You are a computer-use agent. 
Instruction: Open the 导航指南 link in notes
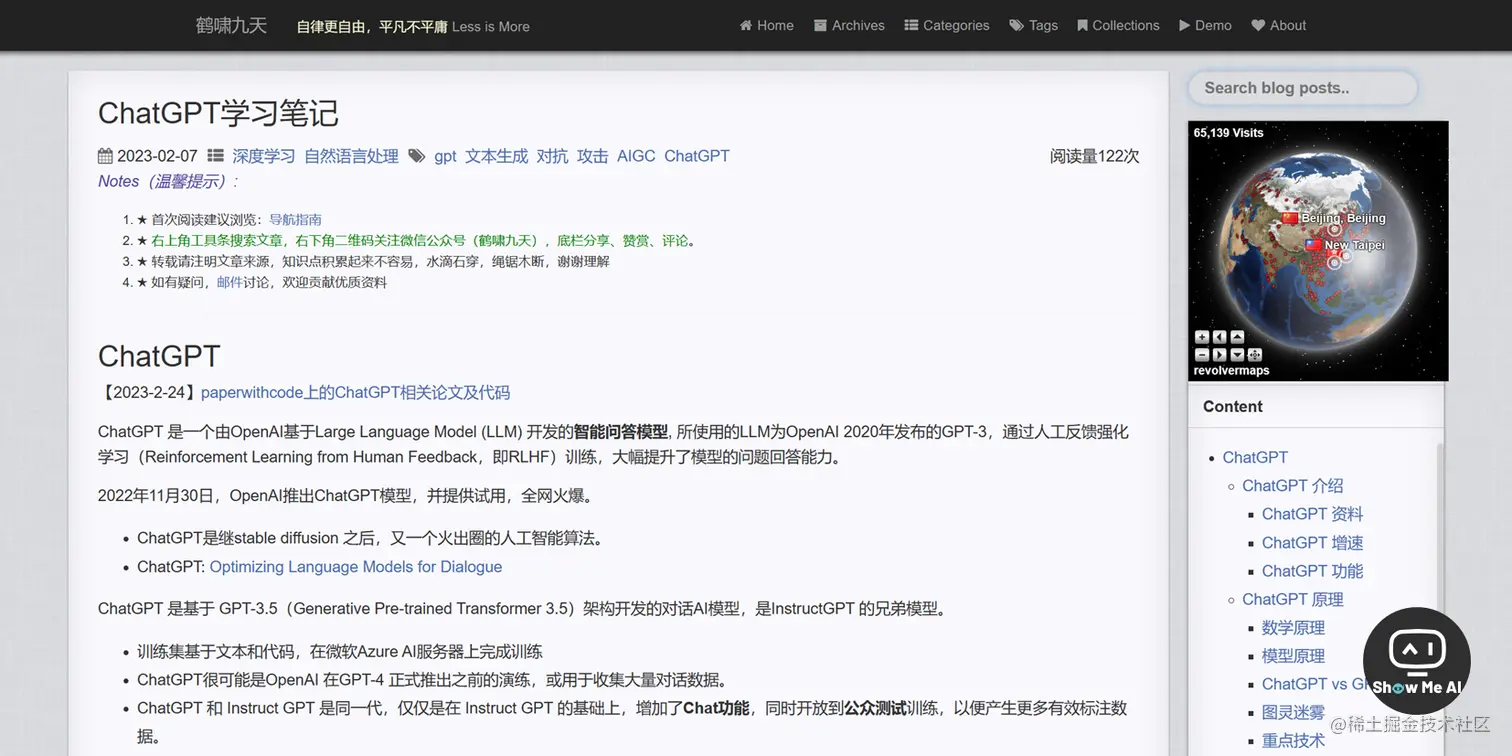[295, 219]
